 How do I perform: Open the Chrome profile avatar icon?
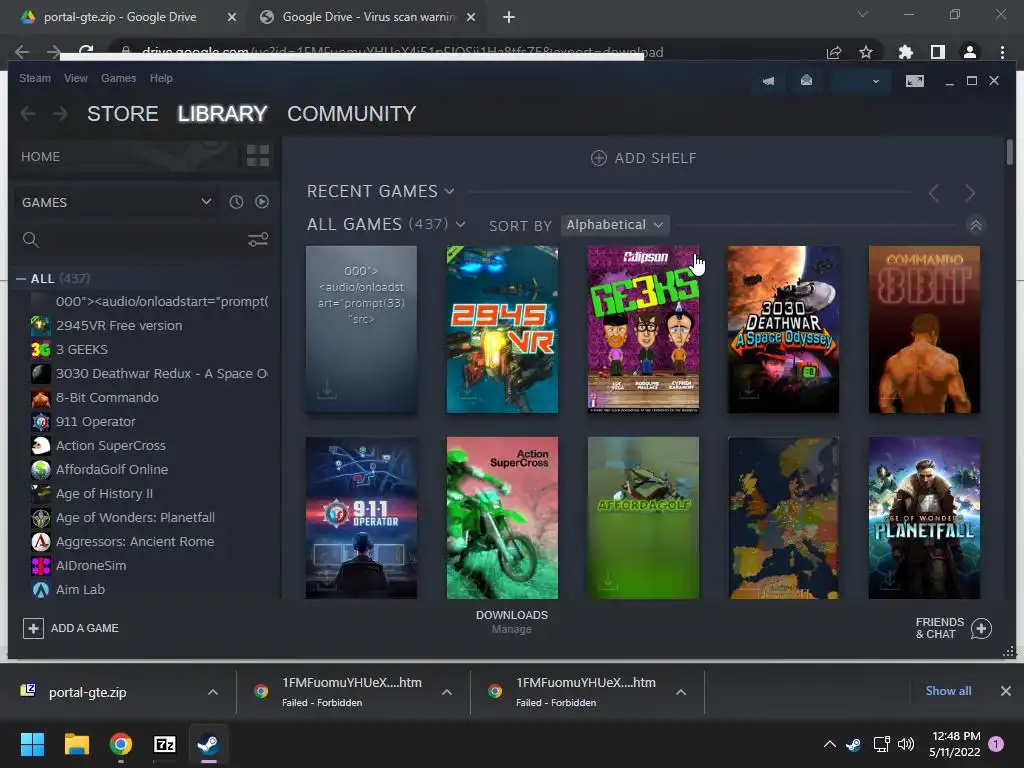click(970, 52)
